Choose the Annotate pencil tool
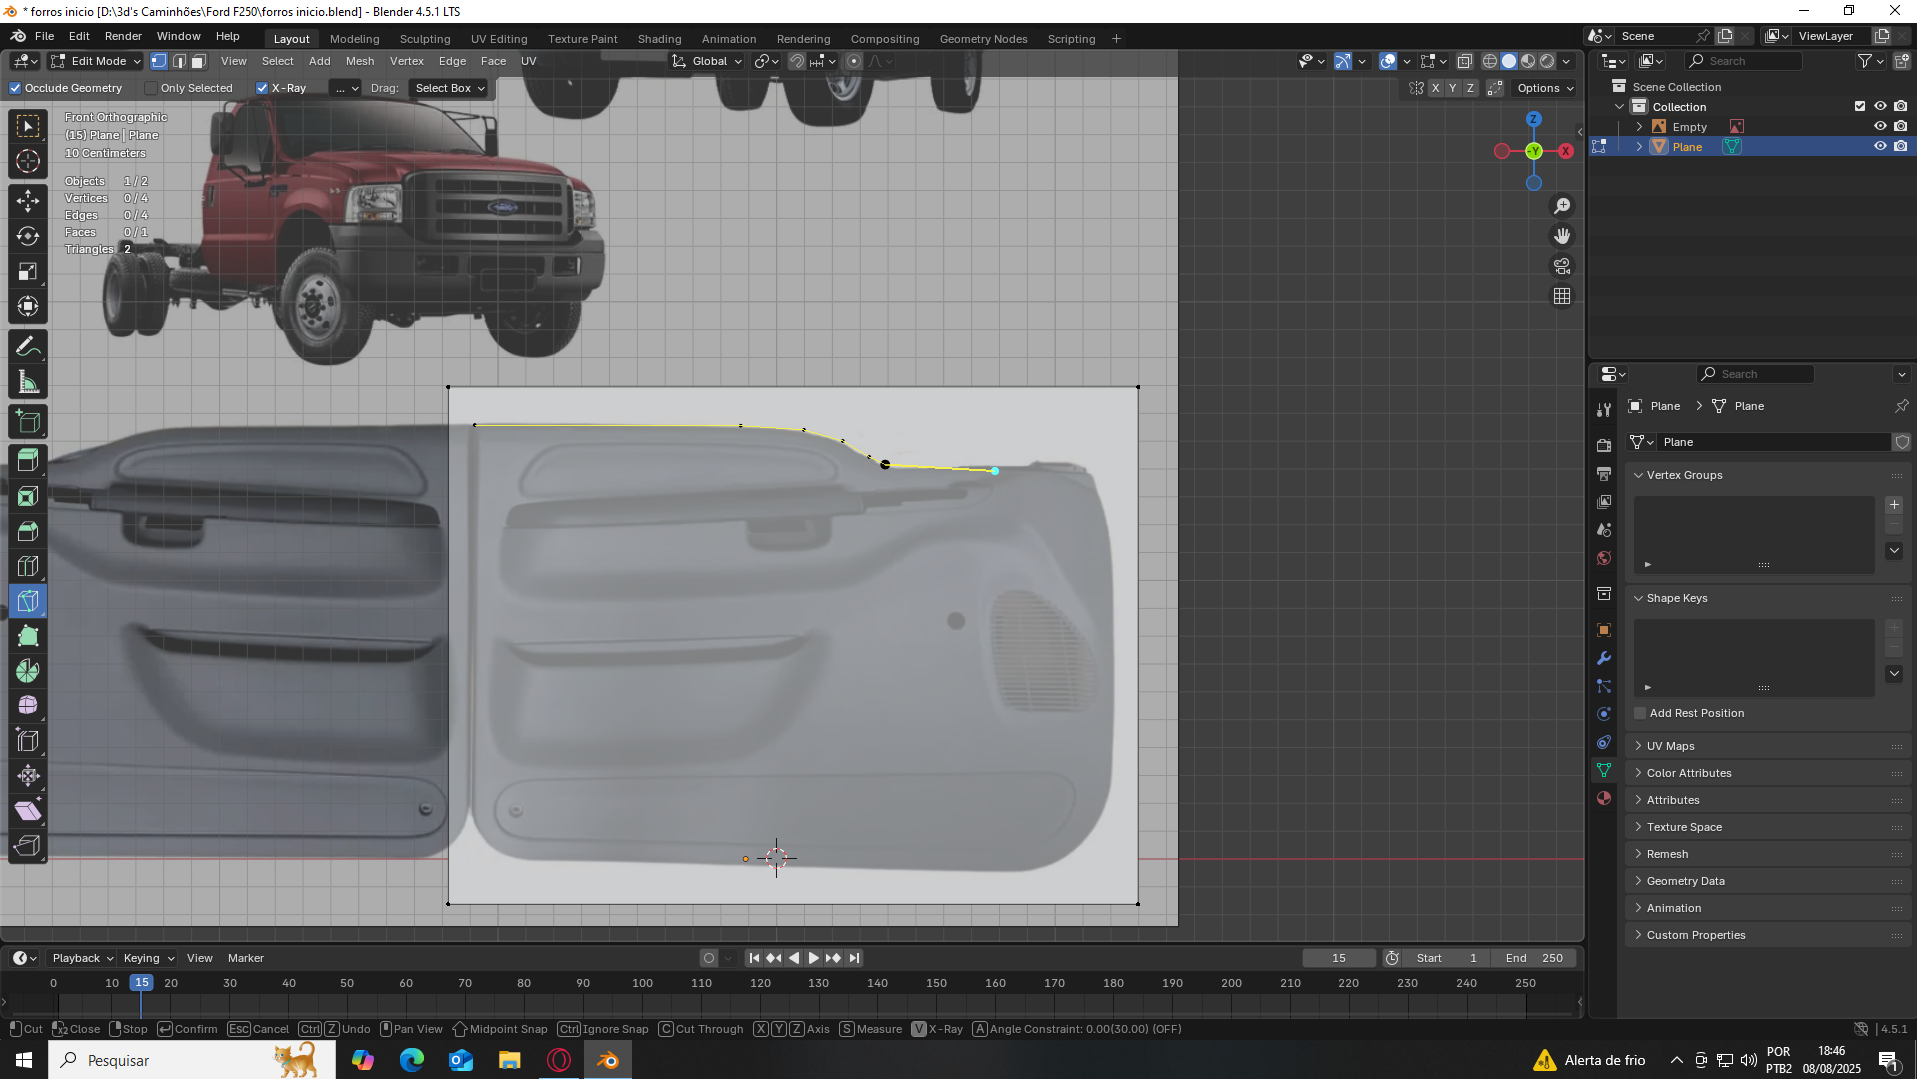The width and height of the screenshot is (1917, 1079). [x=28, y=347]
